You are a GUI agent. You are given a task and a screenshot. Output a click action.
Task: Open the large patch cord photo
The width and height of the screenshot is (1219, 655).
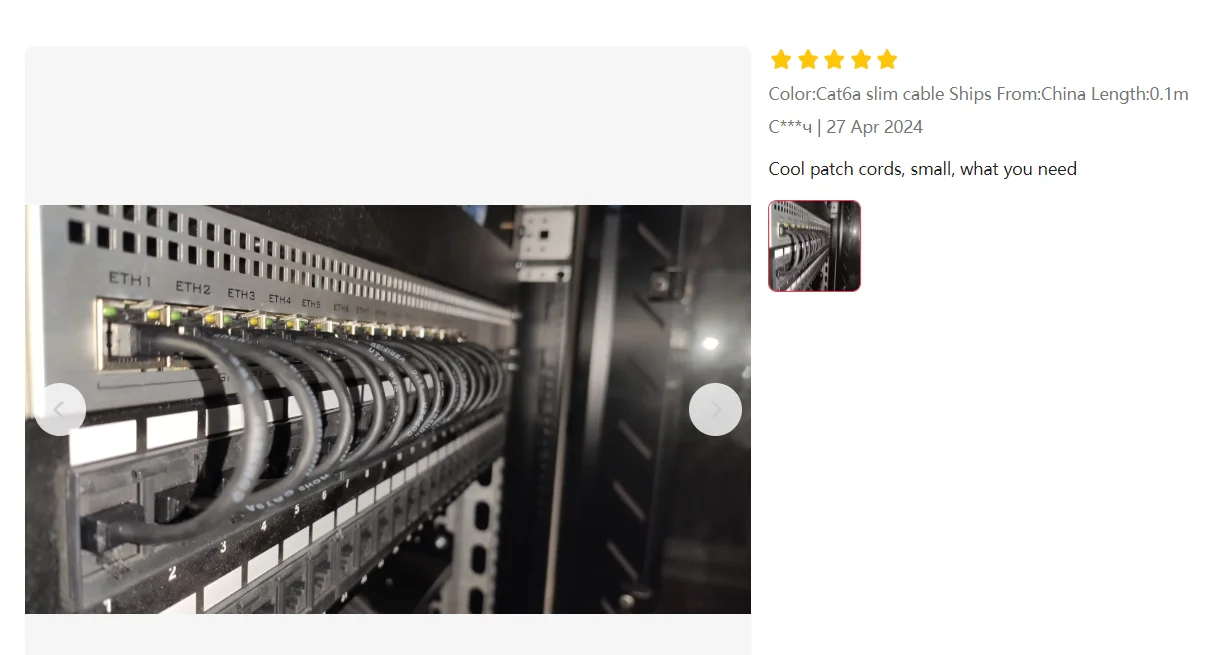point(388,409)
